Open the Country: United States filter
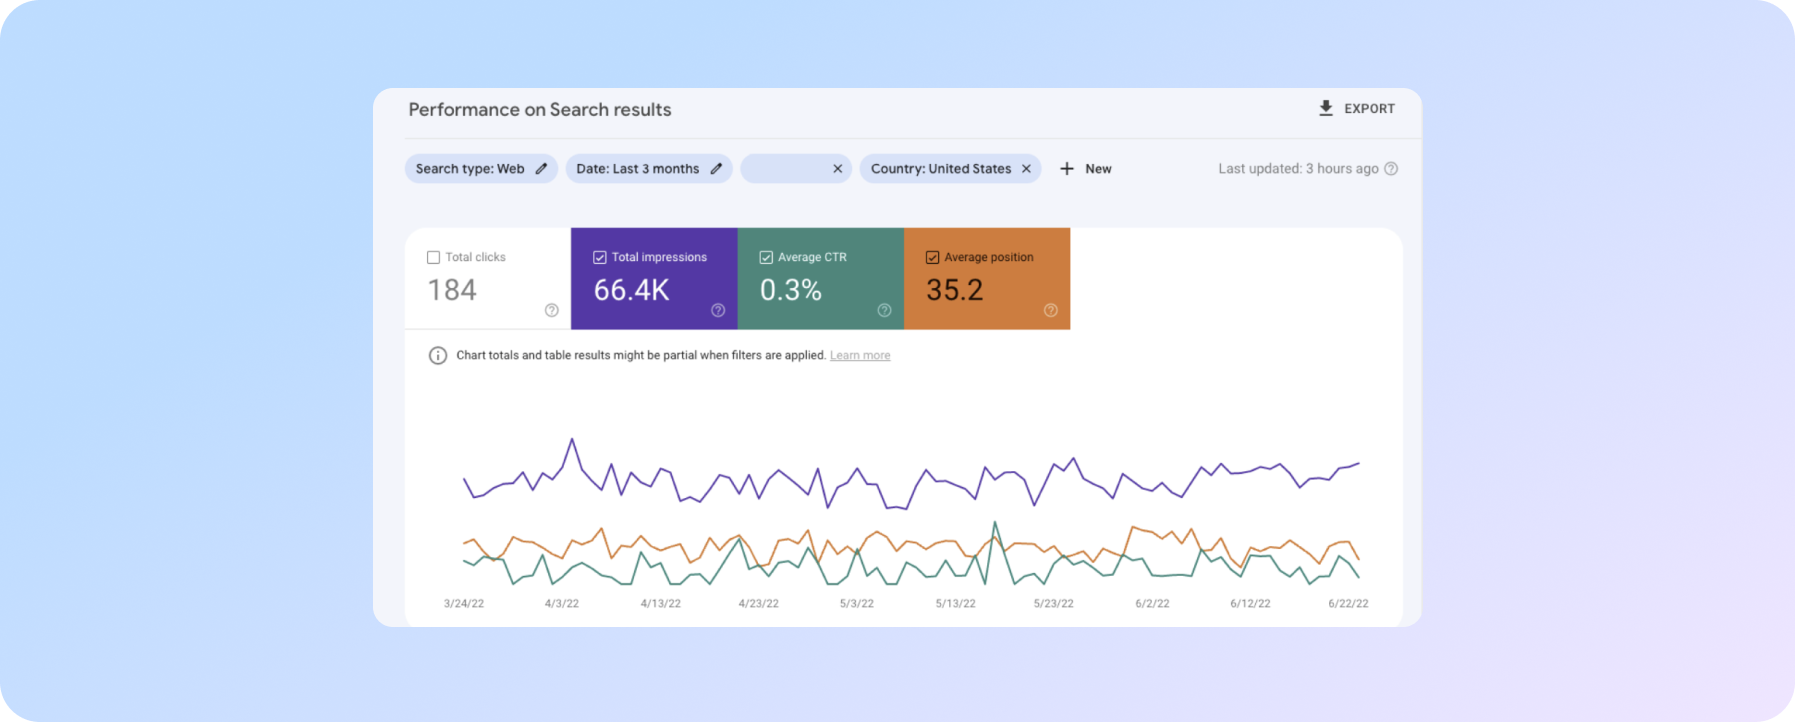The width and height of the screenshot is (1795, 722). [x=940, y=169]
